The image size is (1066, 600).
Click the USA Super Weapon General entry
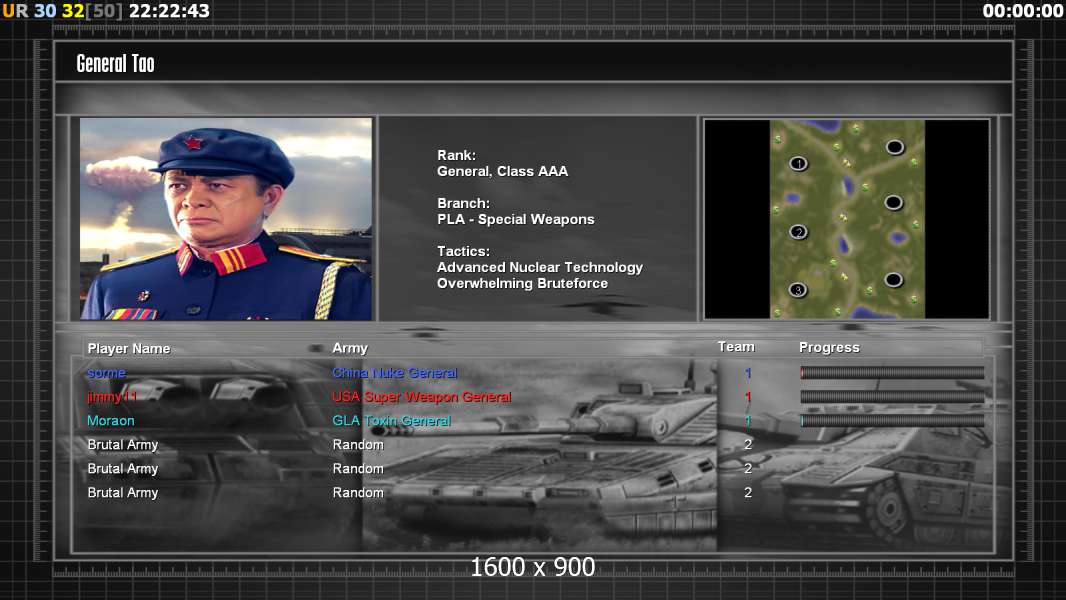(x=421, y=397)
